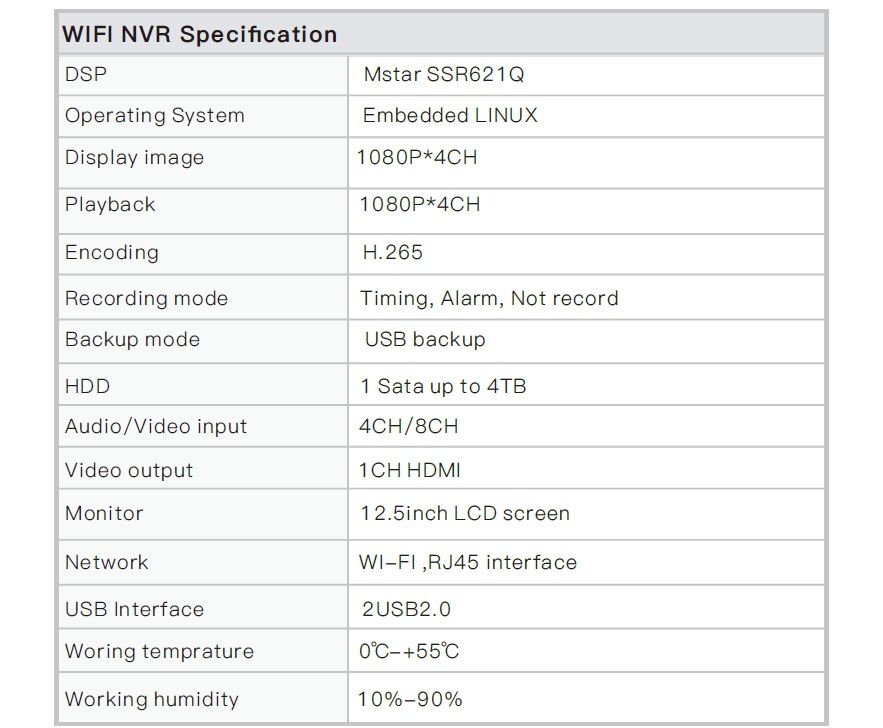Click the Playback row label
Viewport: 883px width, 728px height.
pyautogui.click(x=110, y=204)
